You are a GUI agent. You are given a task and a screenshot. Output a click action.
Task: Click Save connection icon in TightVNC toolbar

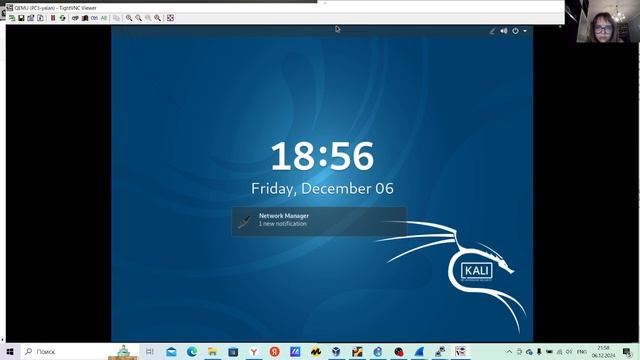(21, 18)
